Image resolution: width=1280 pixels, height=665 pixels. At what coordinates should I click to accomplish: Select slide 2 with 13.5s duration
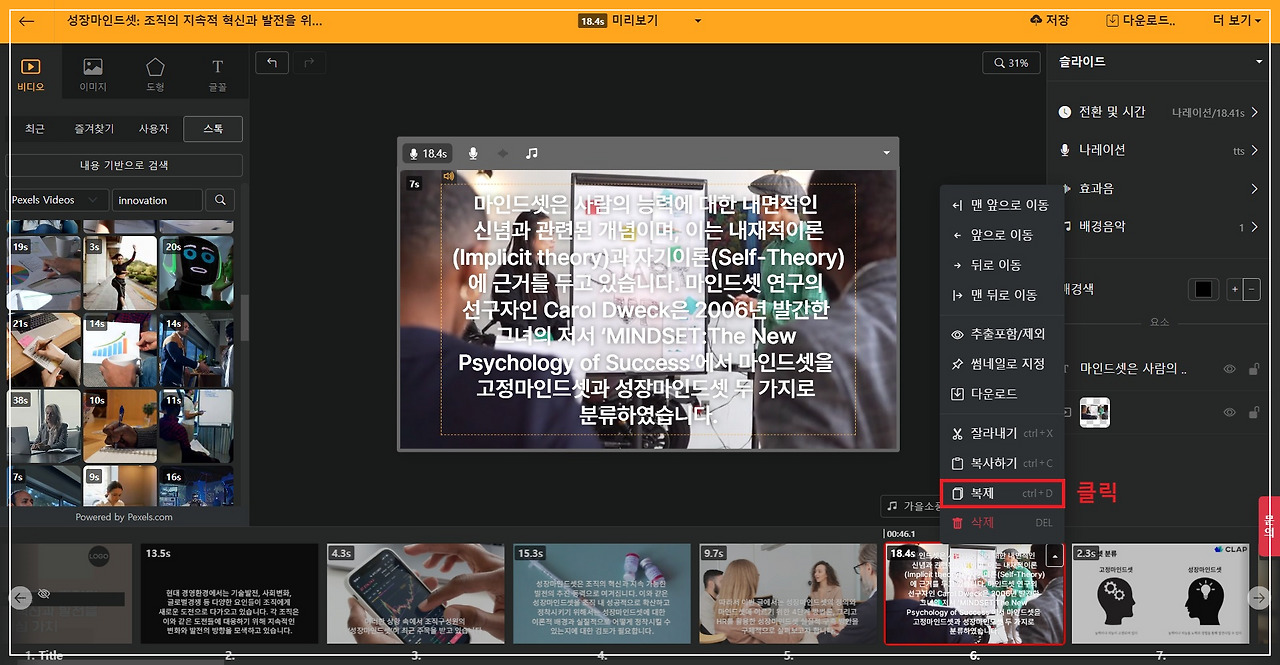point(231,594)
